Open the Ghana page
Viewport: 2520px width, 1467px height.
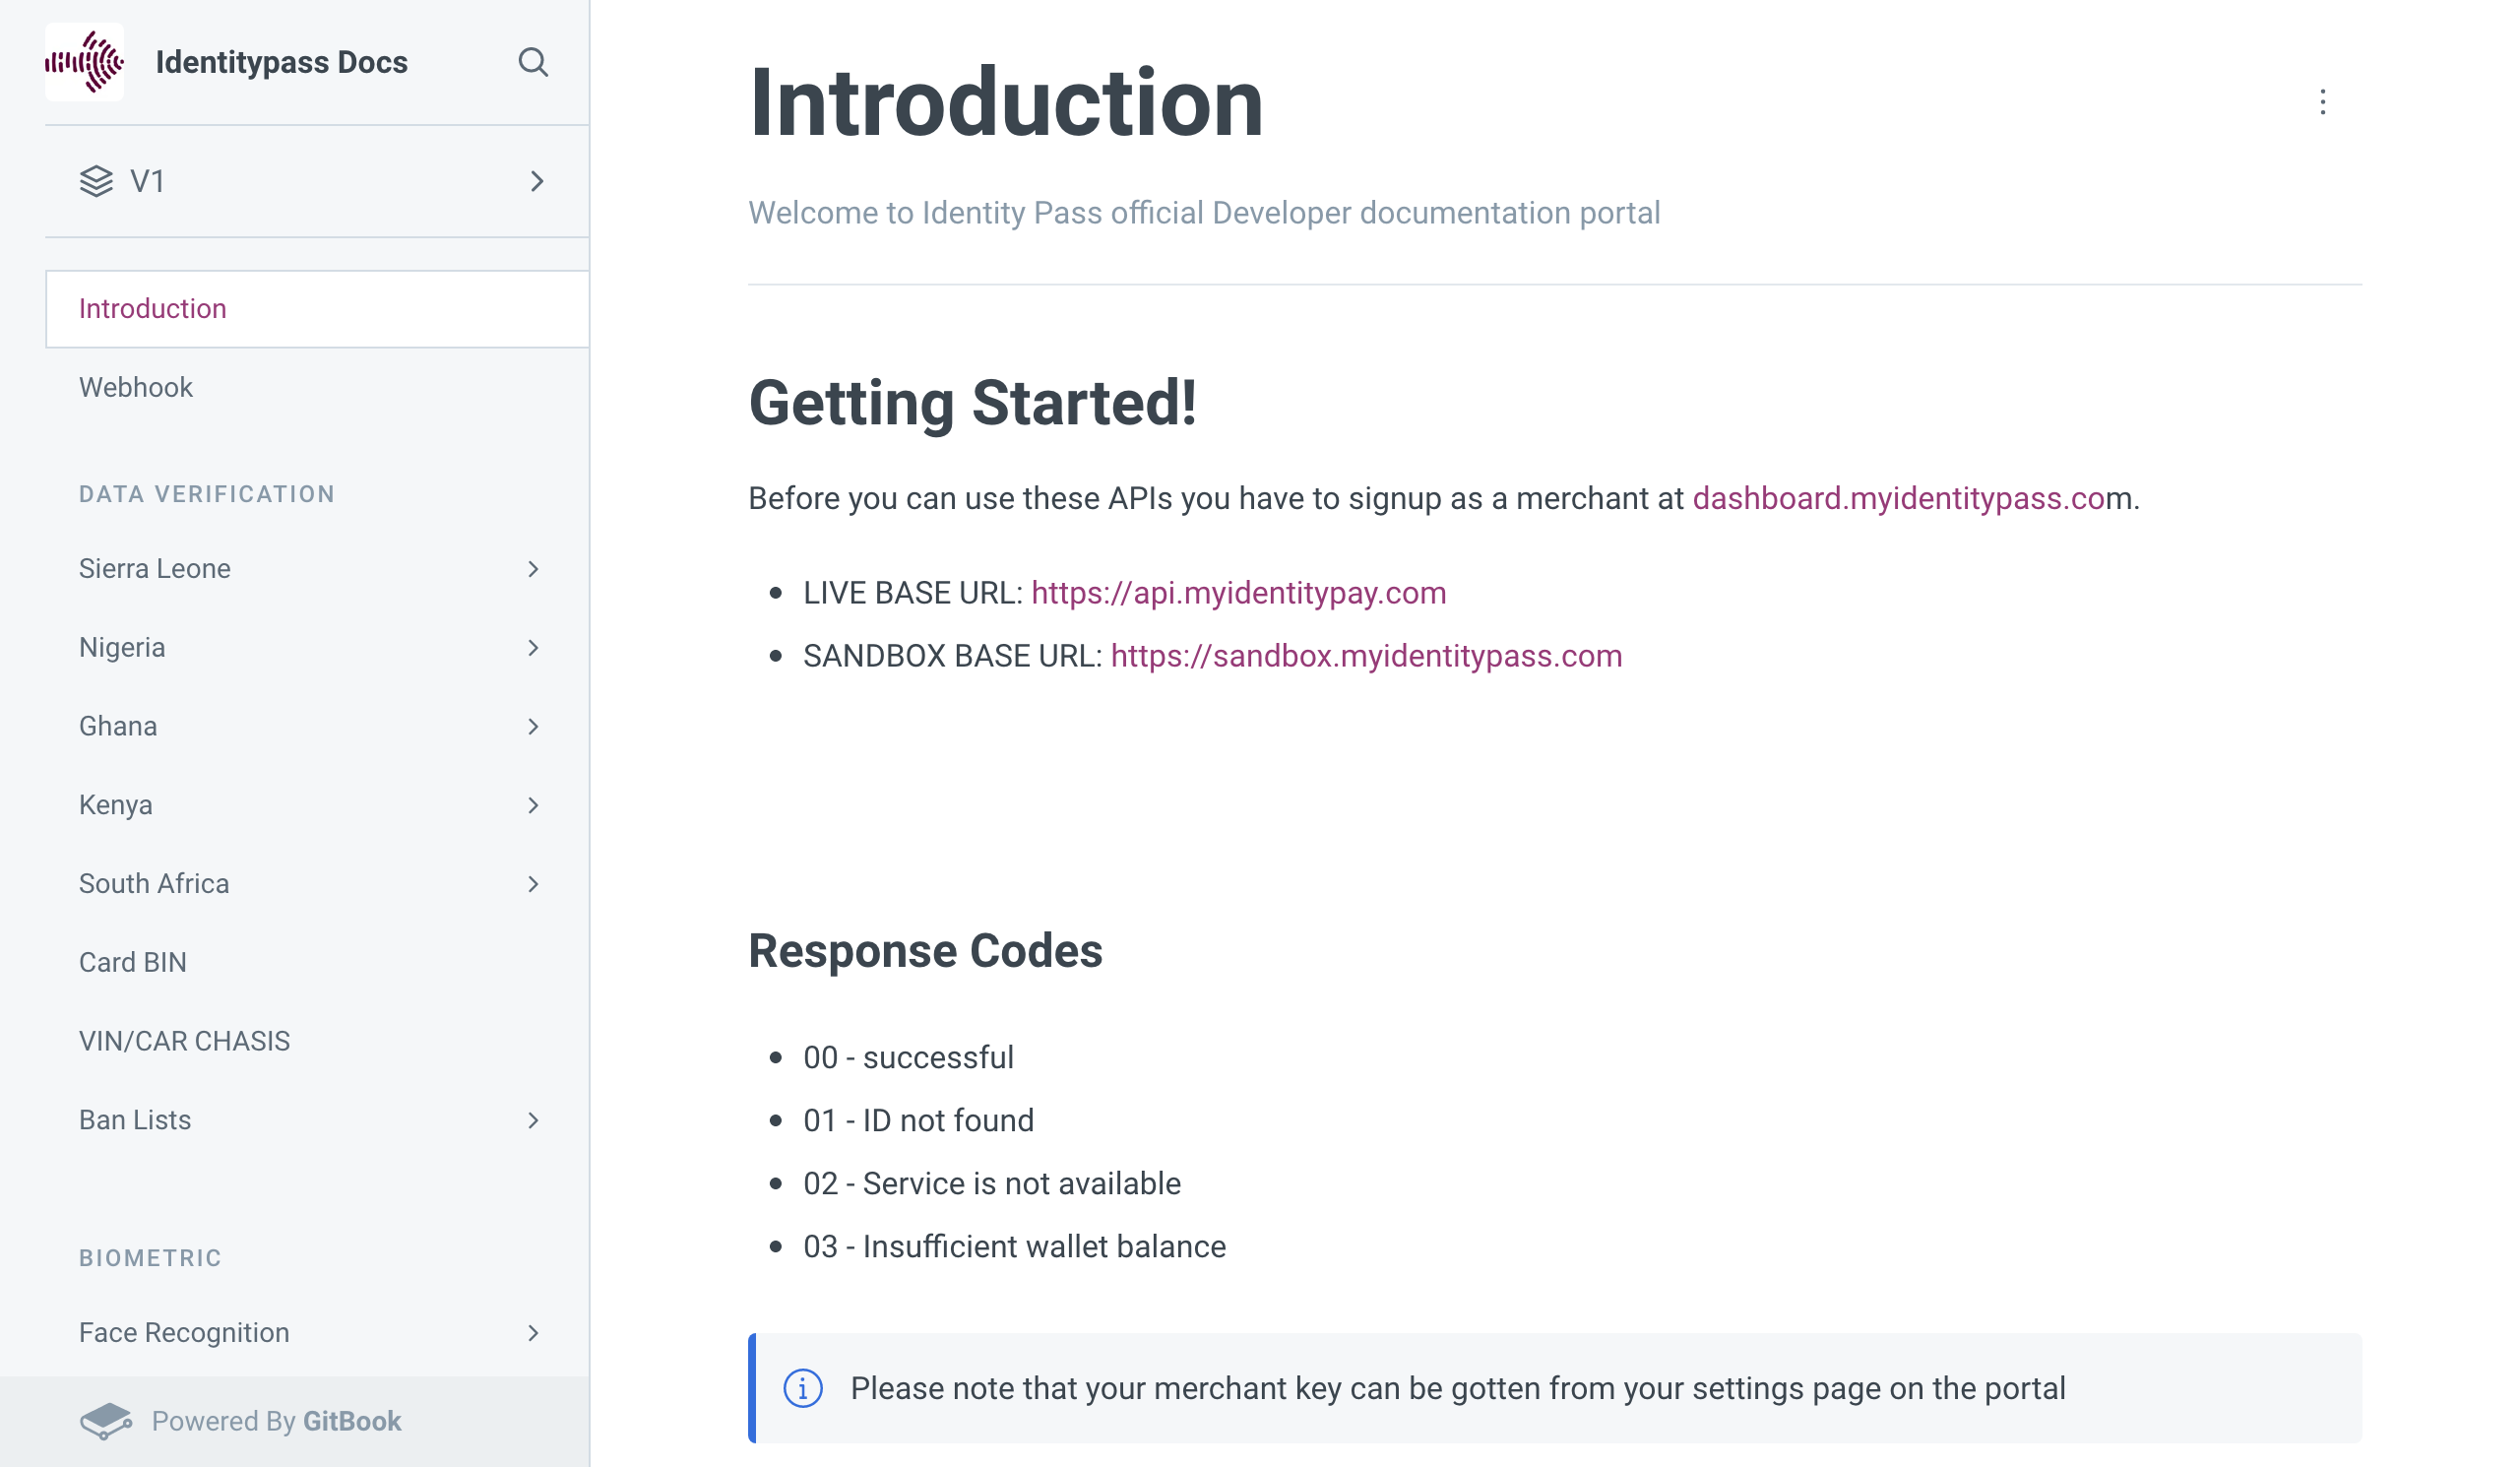pos(118,726)
